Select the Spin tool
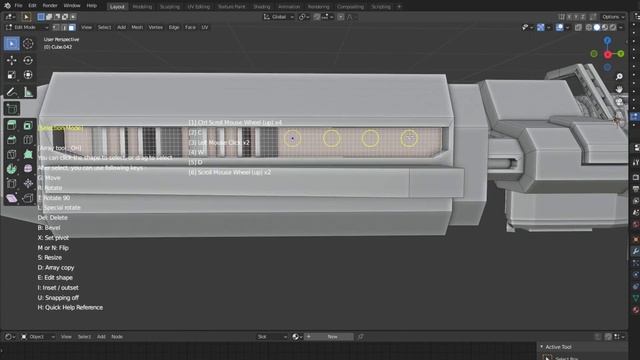 point(11,169)
